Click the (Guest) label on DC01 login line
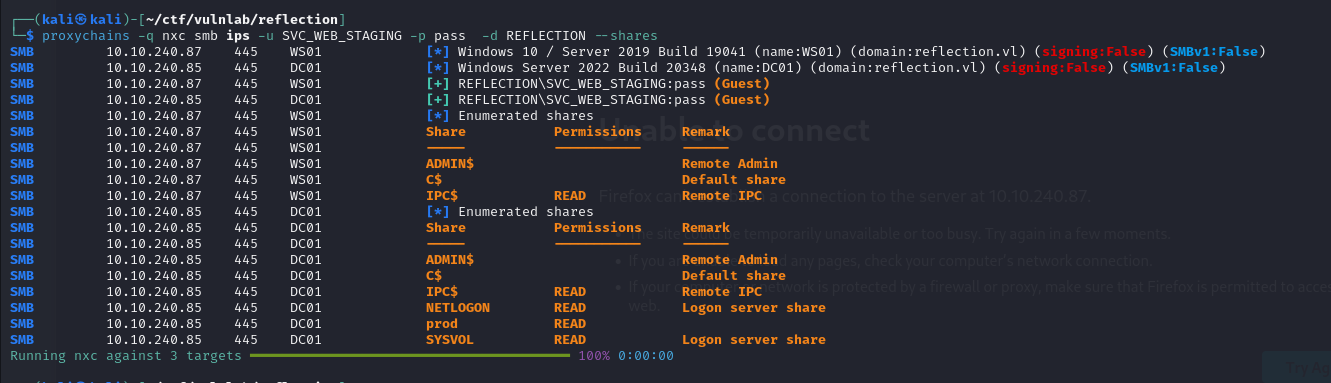The height and width of the screenshot is (383, 1331). [x=742, y=100]
